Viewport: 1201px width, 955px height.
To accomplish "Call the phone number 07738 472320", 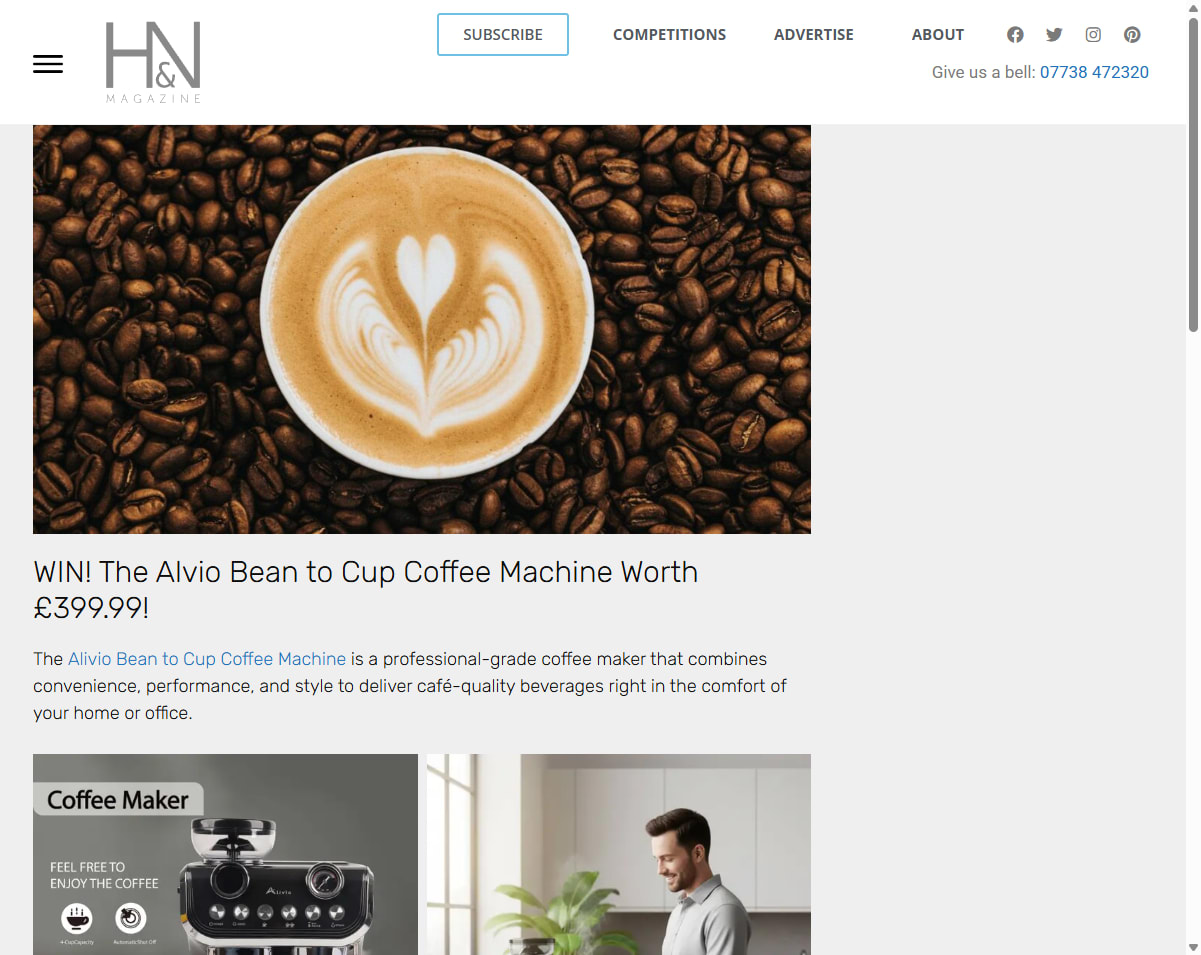I will point(1094,72).
